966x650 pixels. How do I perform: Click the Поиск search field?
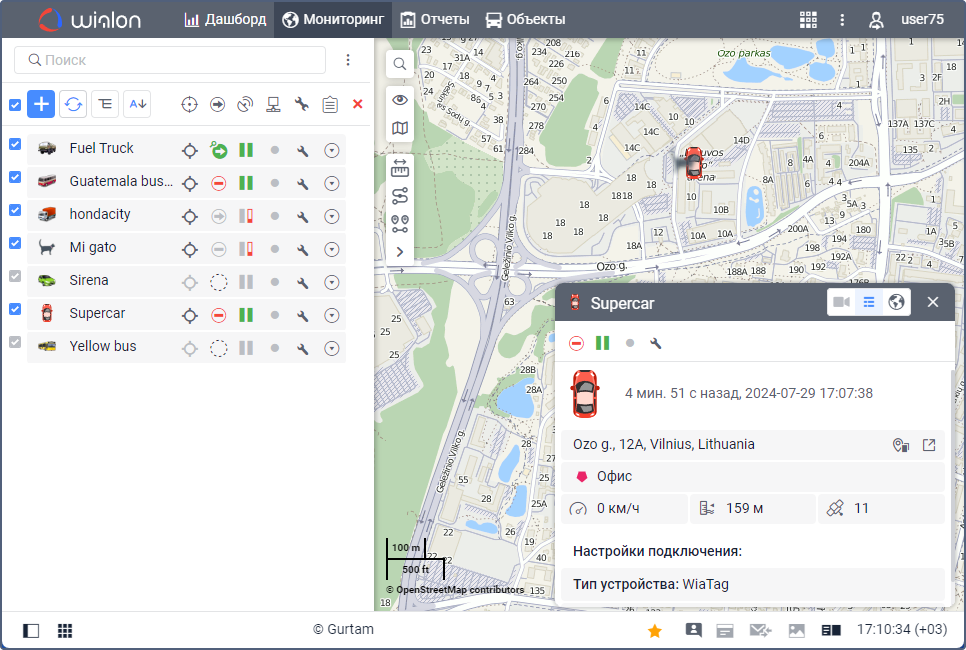click(x=170, y=60)
